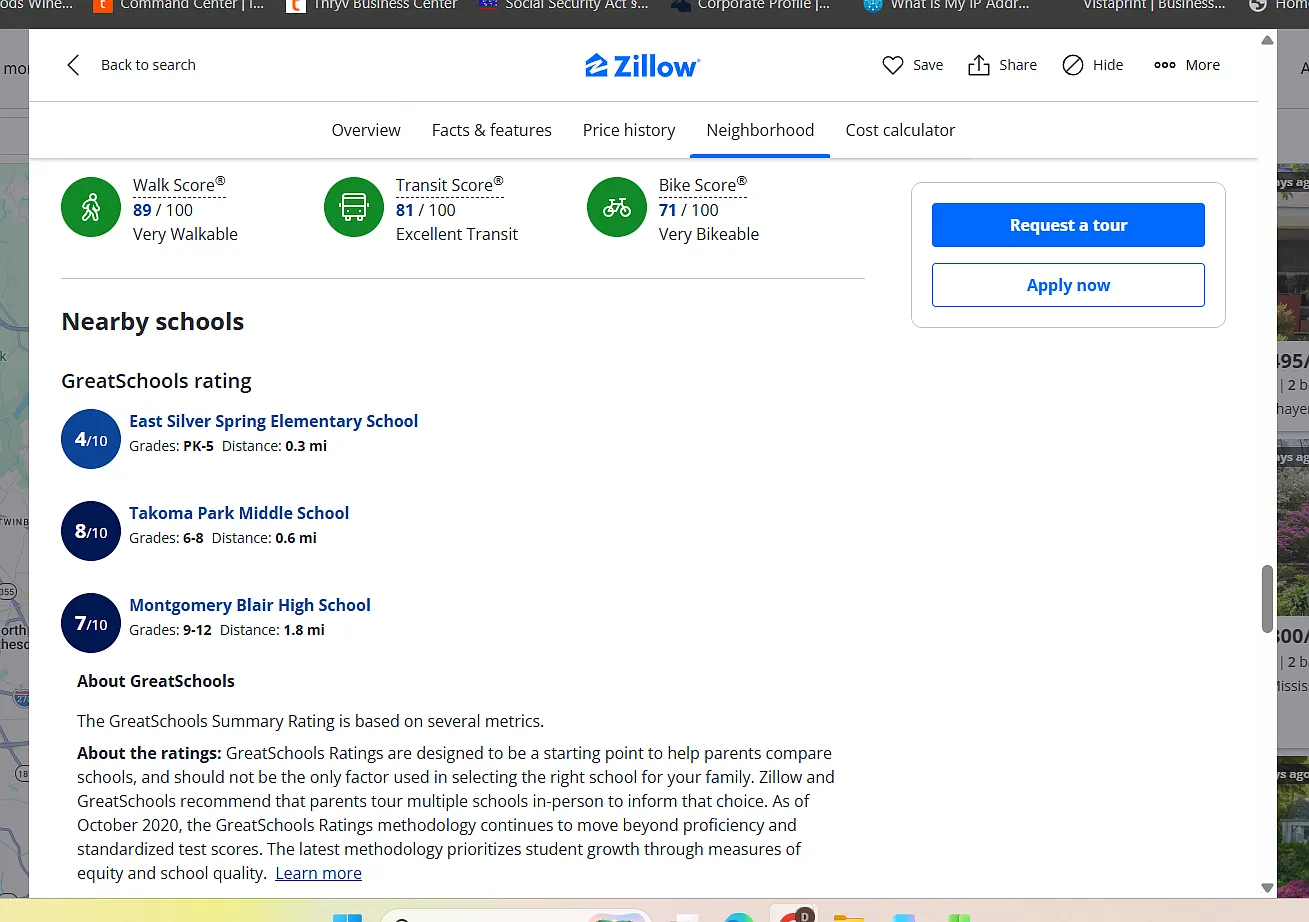Click the Zillow logo

pyautogui.click(x=642, y=66)
